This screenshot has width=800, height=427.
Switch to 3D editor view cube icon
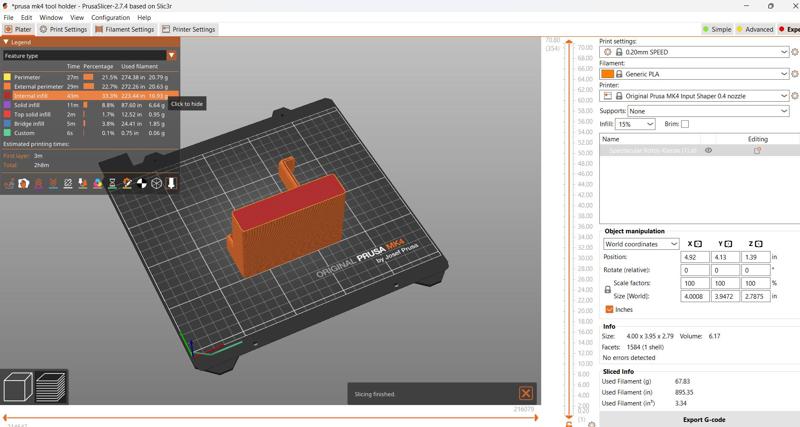point(18,386)
